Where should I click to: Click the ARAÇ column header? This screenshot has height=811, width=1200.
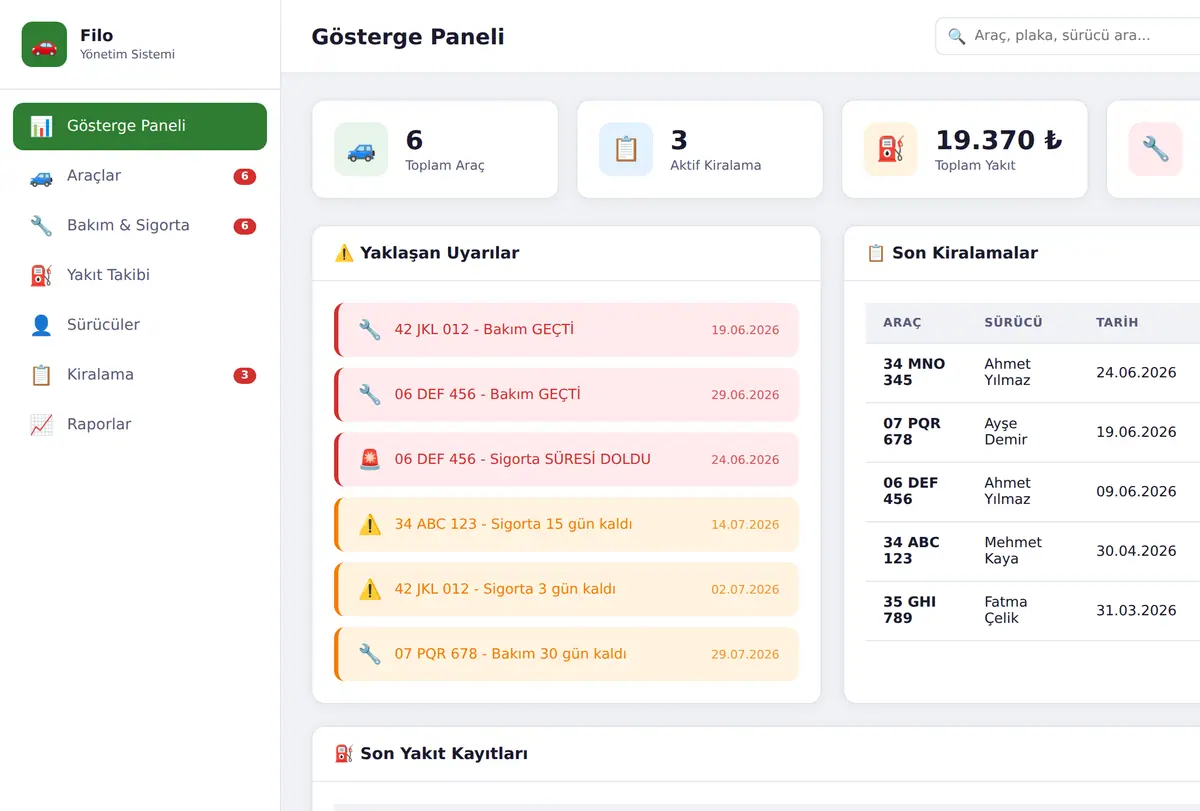pos(902,323)
